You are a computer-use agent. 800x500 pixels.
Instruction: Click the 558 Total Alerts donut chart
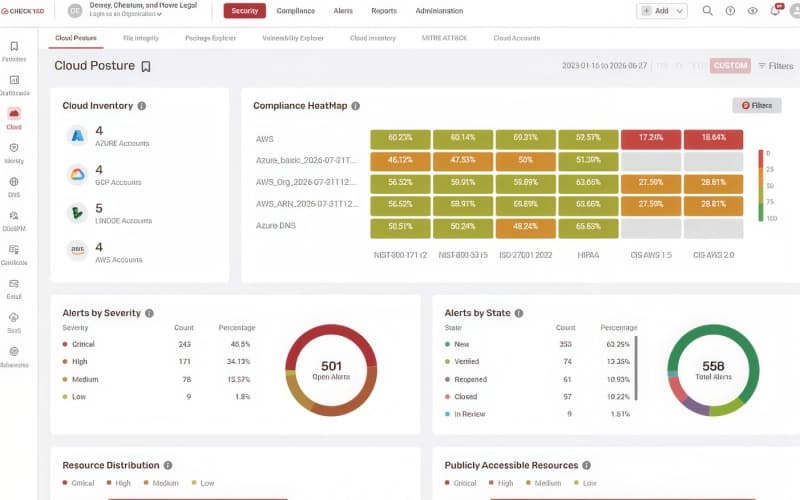[x=713, y=370]
